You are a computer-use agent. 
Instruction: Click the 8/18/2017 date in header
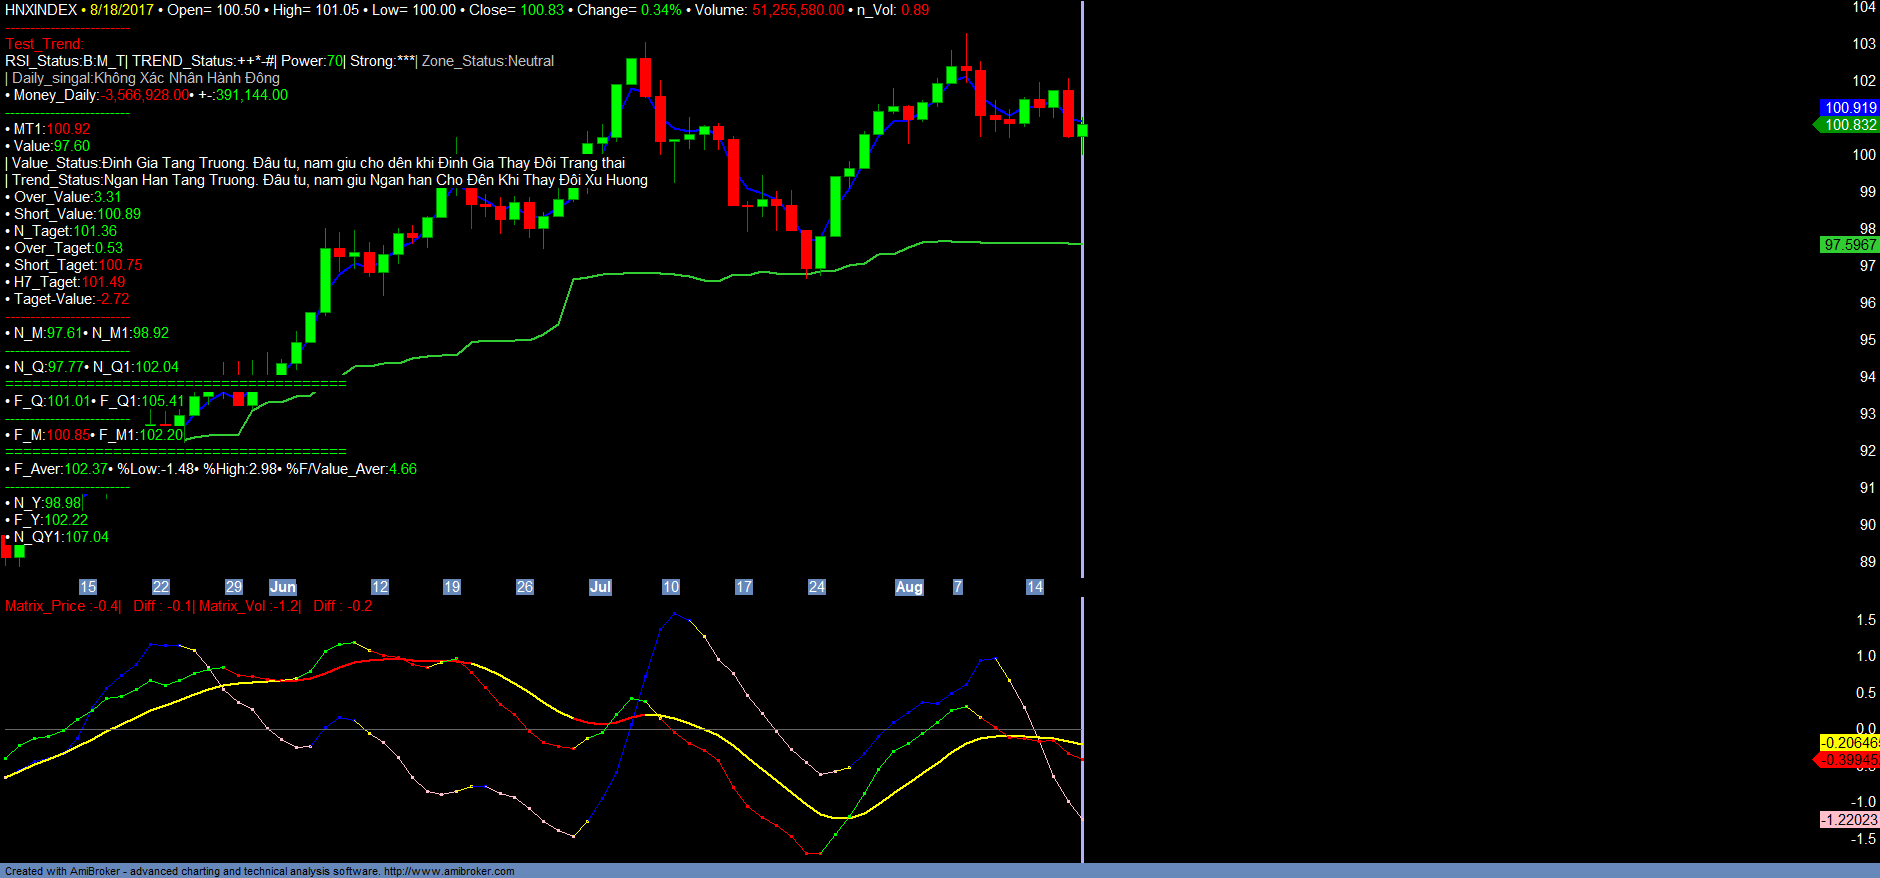[x=122, y=10]
